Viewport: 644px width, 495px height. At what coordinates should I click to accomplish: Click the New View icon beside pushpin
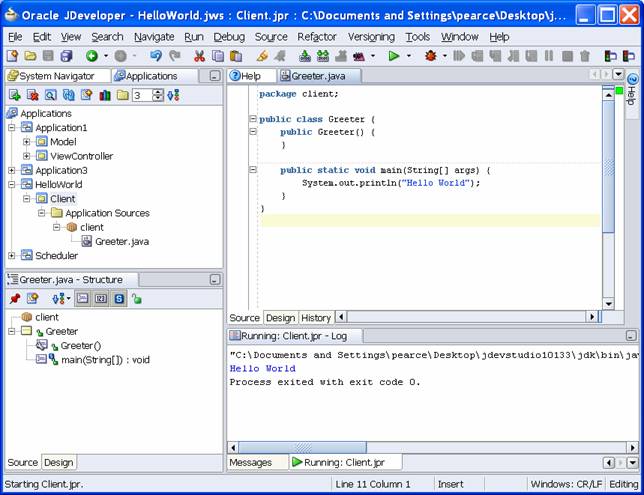[32, 299]
